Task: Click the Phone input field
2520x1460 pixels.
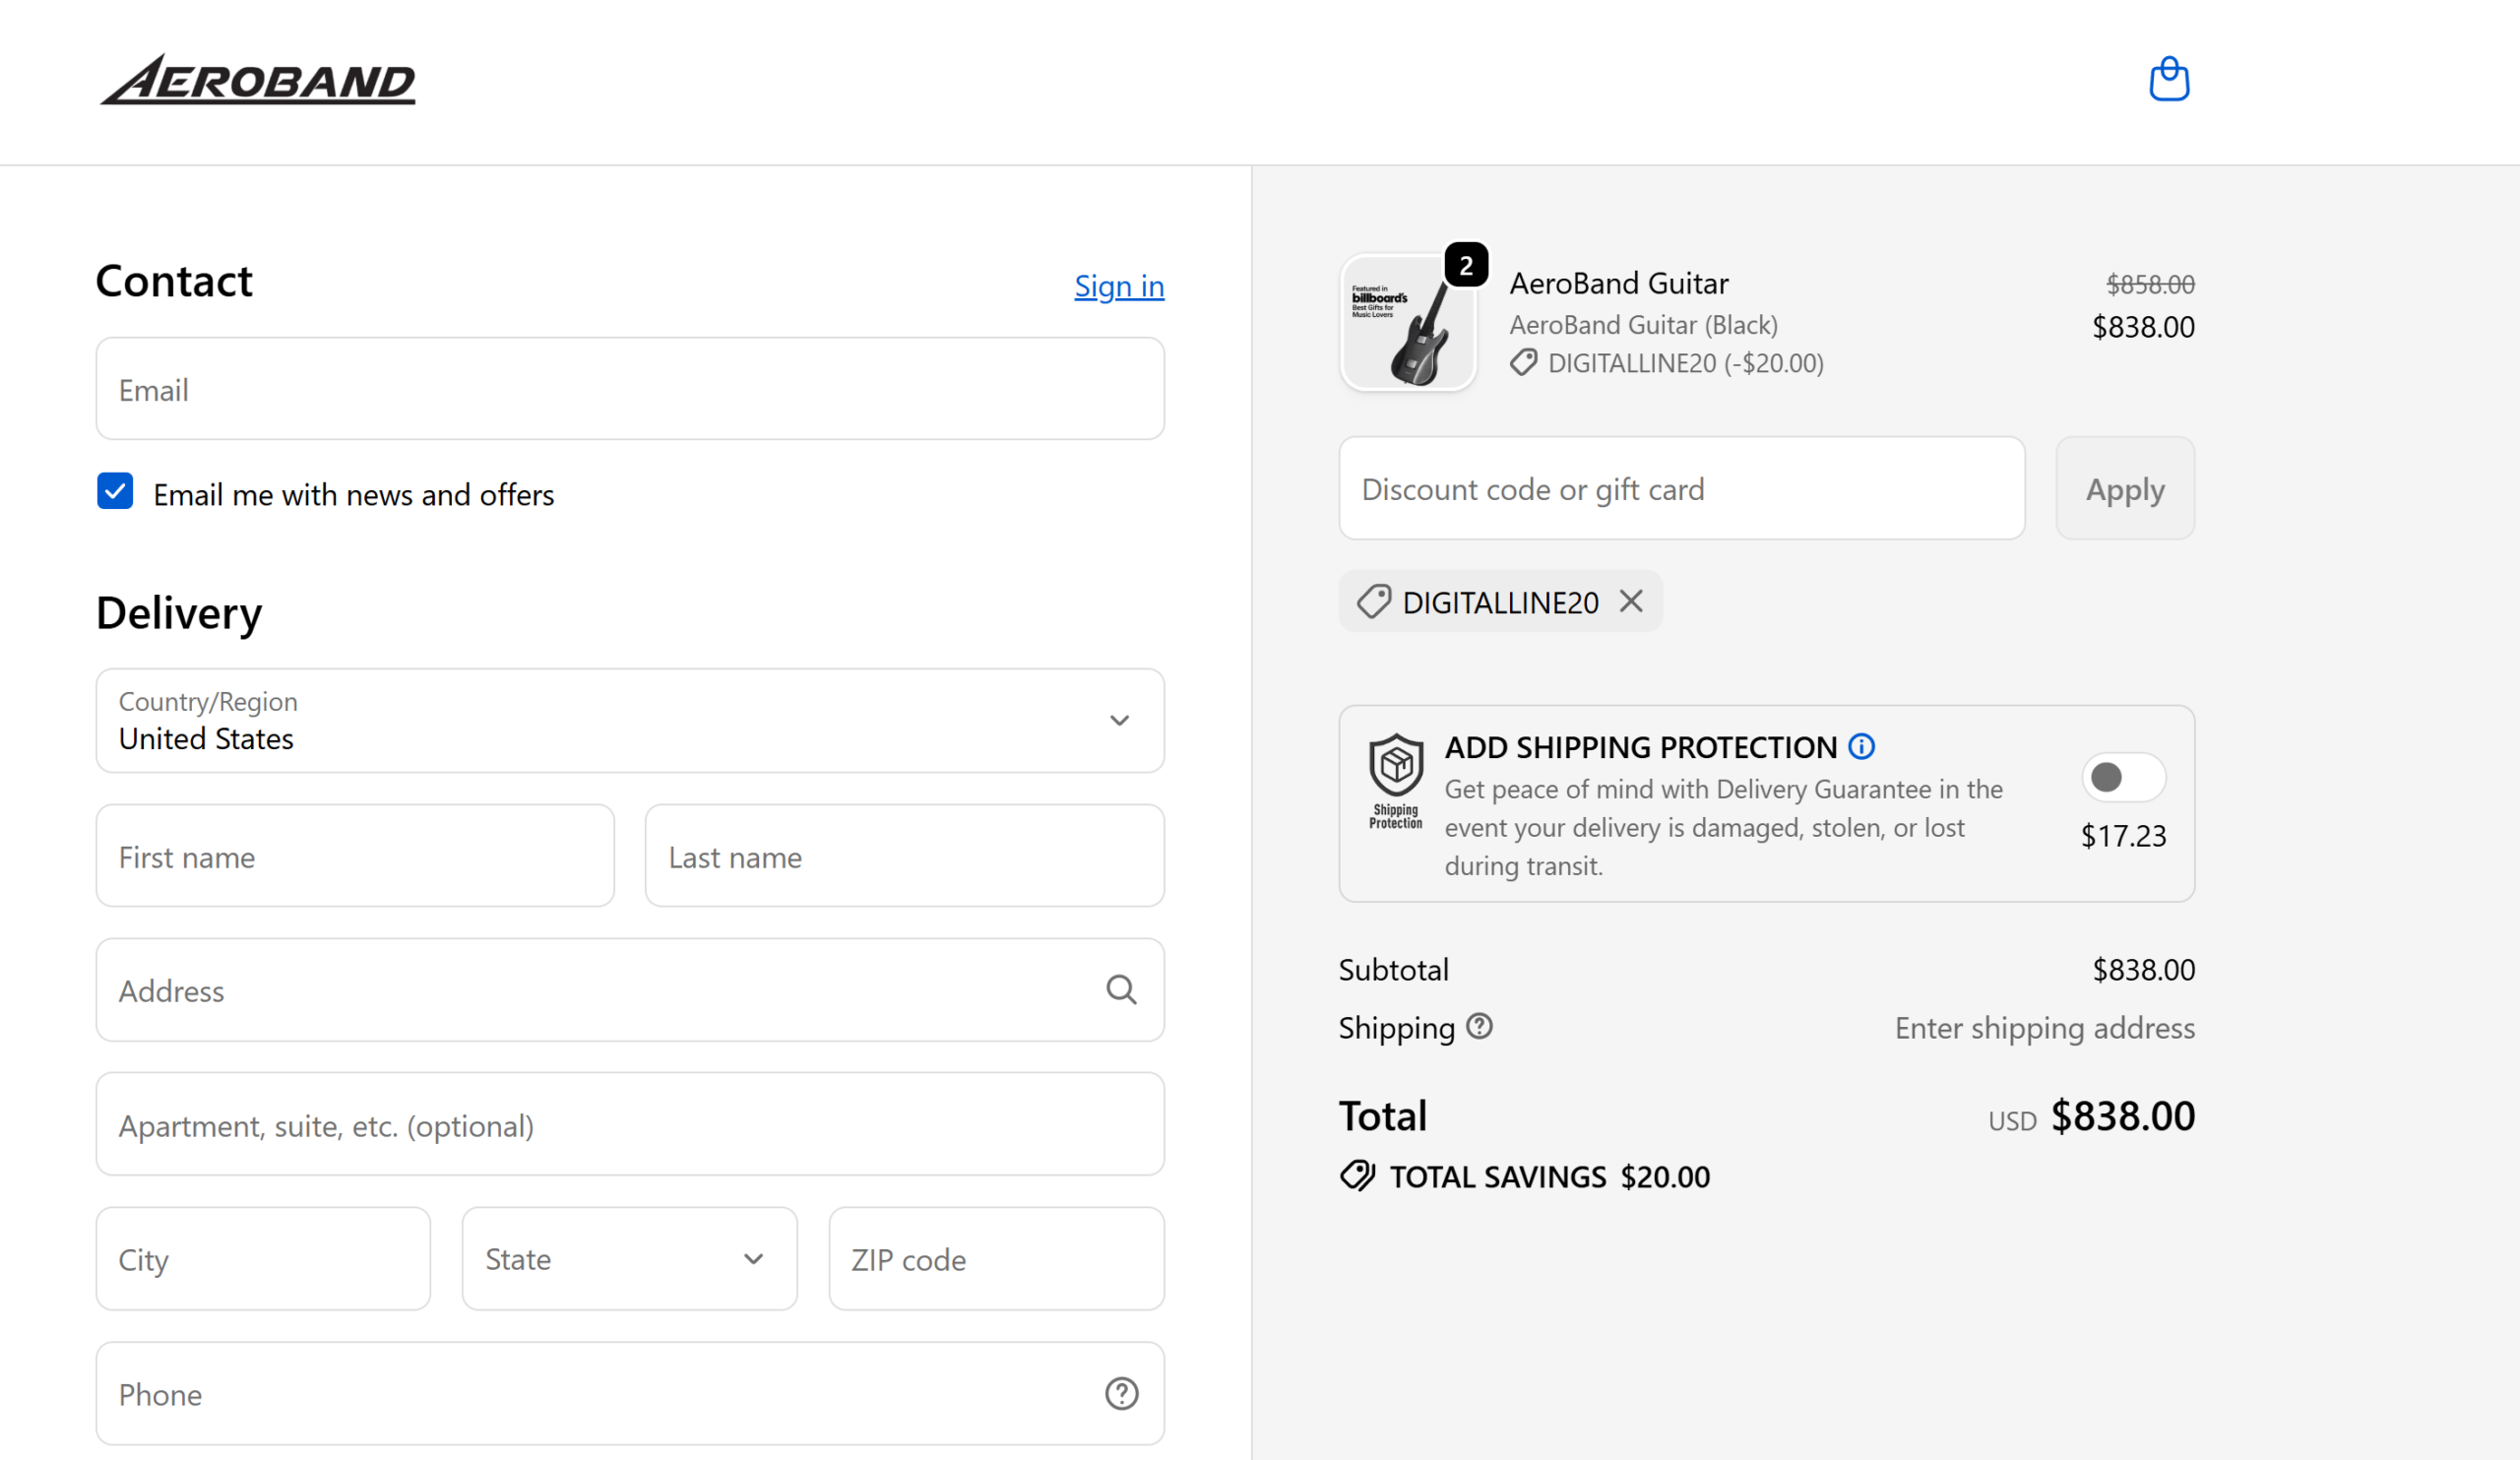Action: click(x=630, y=1393)
